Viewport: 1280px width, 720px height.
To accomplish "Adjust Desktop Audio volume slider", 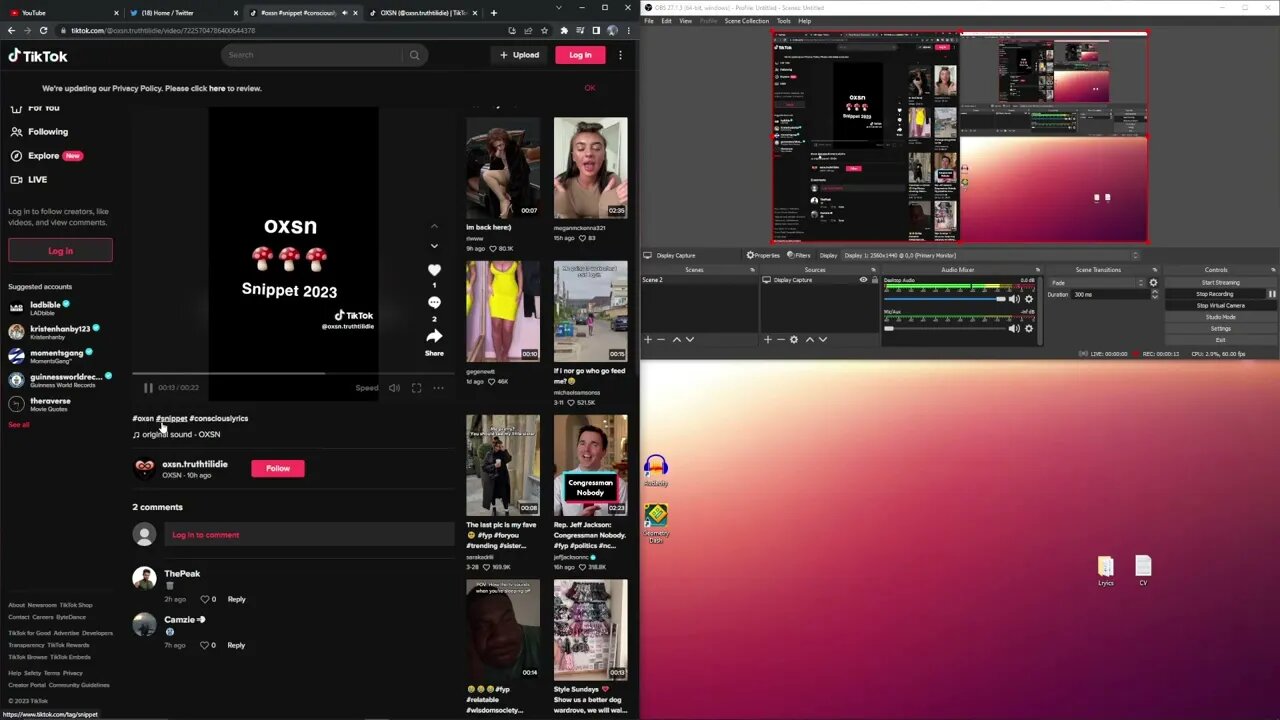I will click(x=945, y=299).
